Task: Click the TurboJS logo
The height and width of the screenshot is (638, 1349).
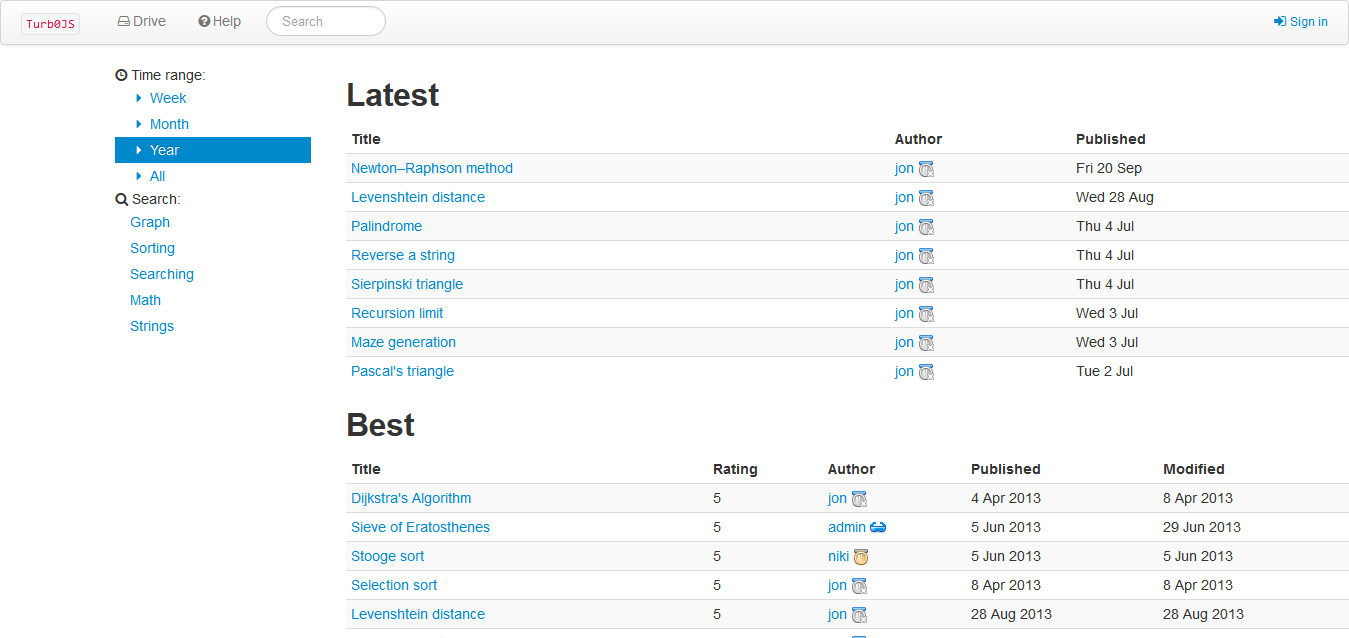Action: pyautogui.click(x=50, y=23)
